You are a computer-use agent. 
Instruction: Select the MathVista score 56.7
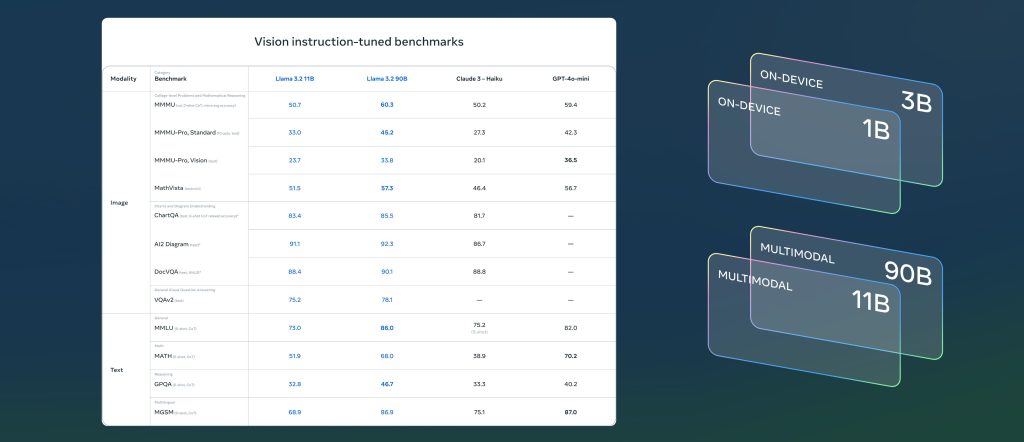click(x=571, y=188)
